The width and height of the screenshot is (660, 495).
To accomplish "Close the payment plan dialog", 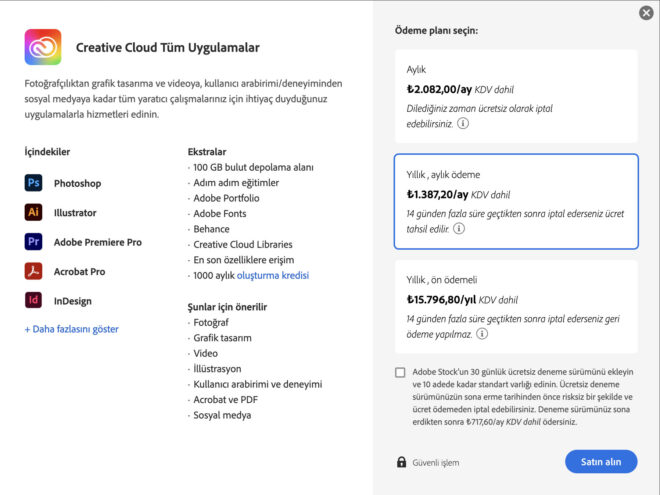I will 646,13.
